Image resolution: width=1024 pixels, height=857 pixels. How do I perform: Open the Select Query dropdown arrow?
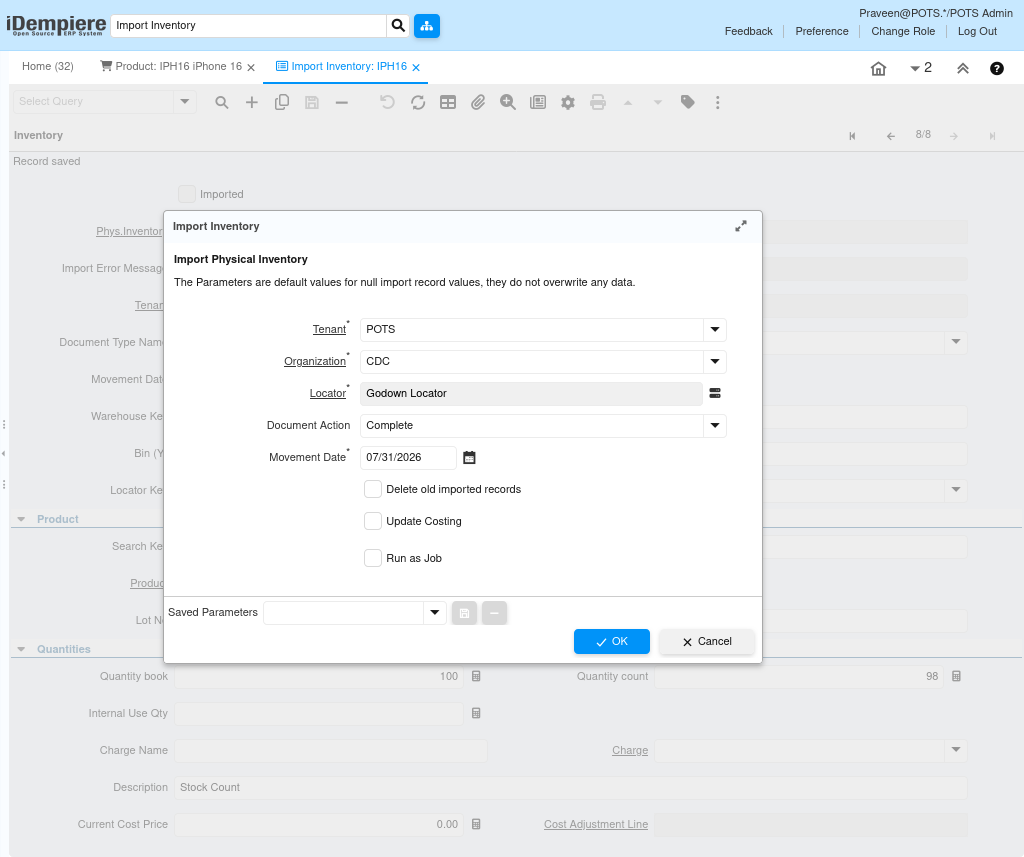(x=185, y=102)
